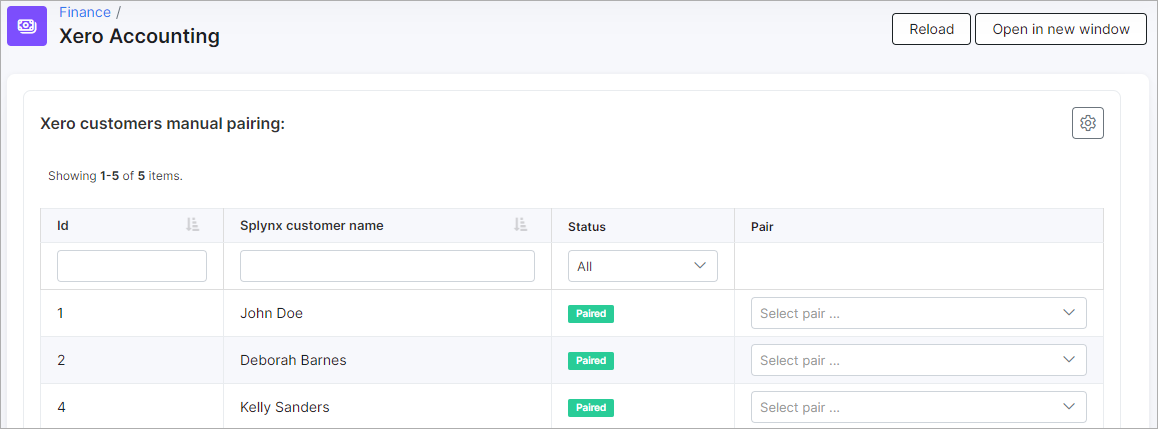This screenshot has width=1158, height=429.
Task: Click the Reload button
Action: 931,30
